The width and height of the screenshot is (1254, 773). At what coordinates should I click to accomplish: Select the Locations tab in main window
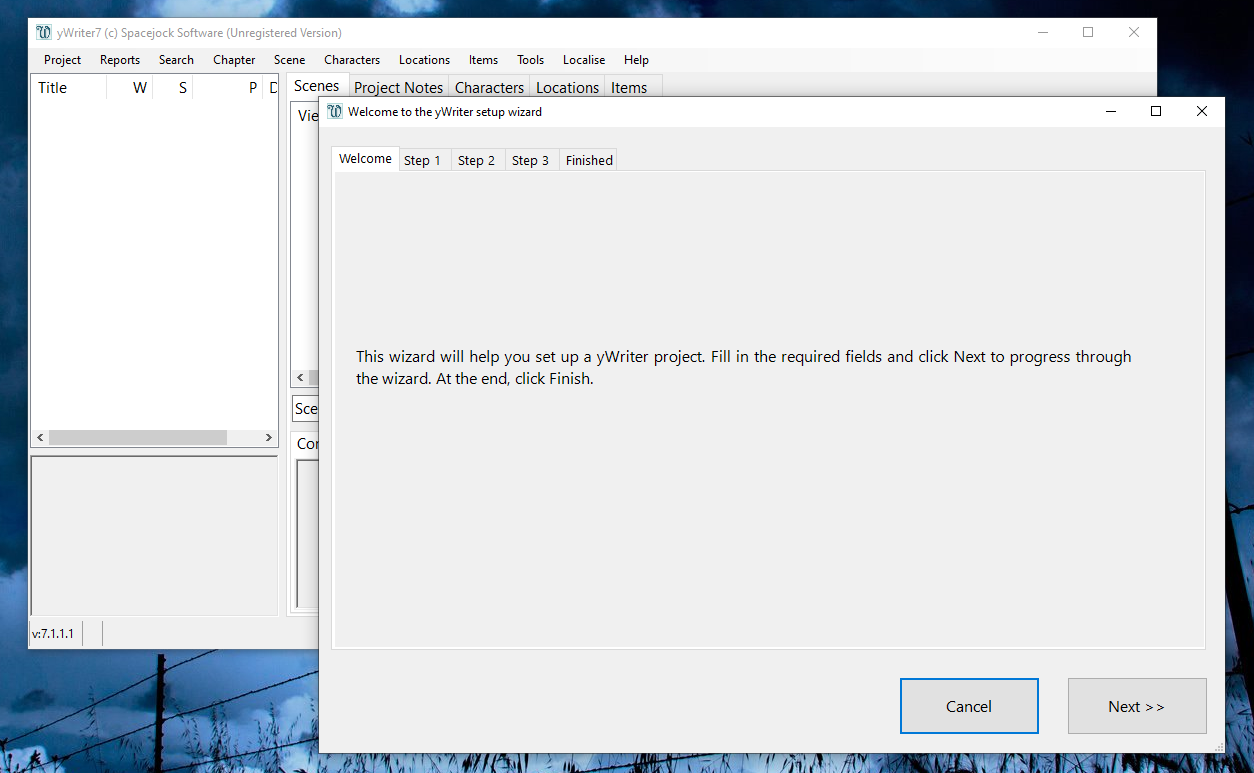[x=567, y=88]
